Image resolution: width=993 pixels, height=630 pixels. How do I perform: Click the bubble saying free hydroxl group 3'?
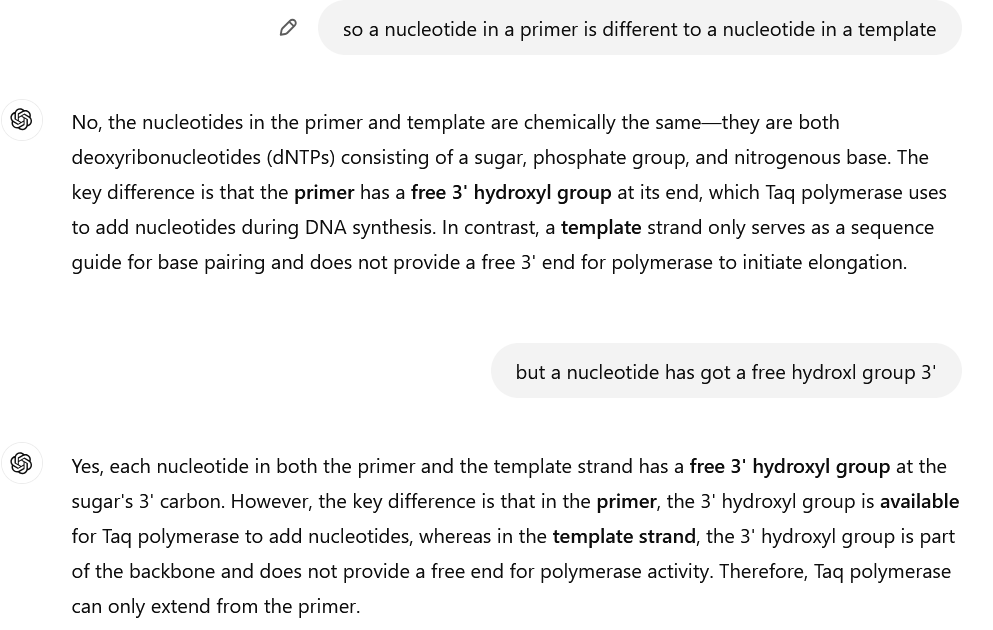point(726,371)
